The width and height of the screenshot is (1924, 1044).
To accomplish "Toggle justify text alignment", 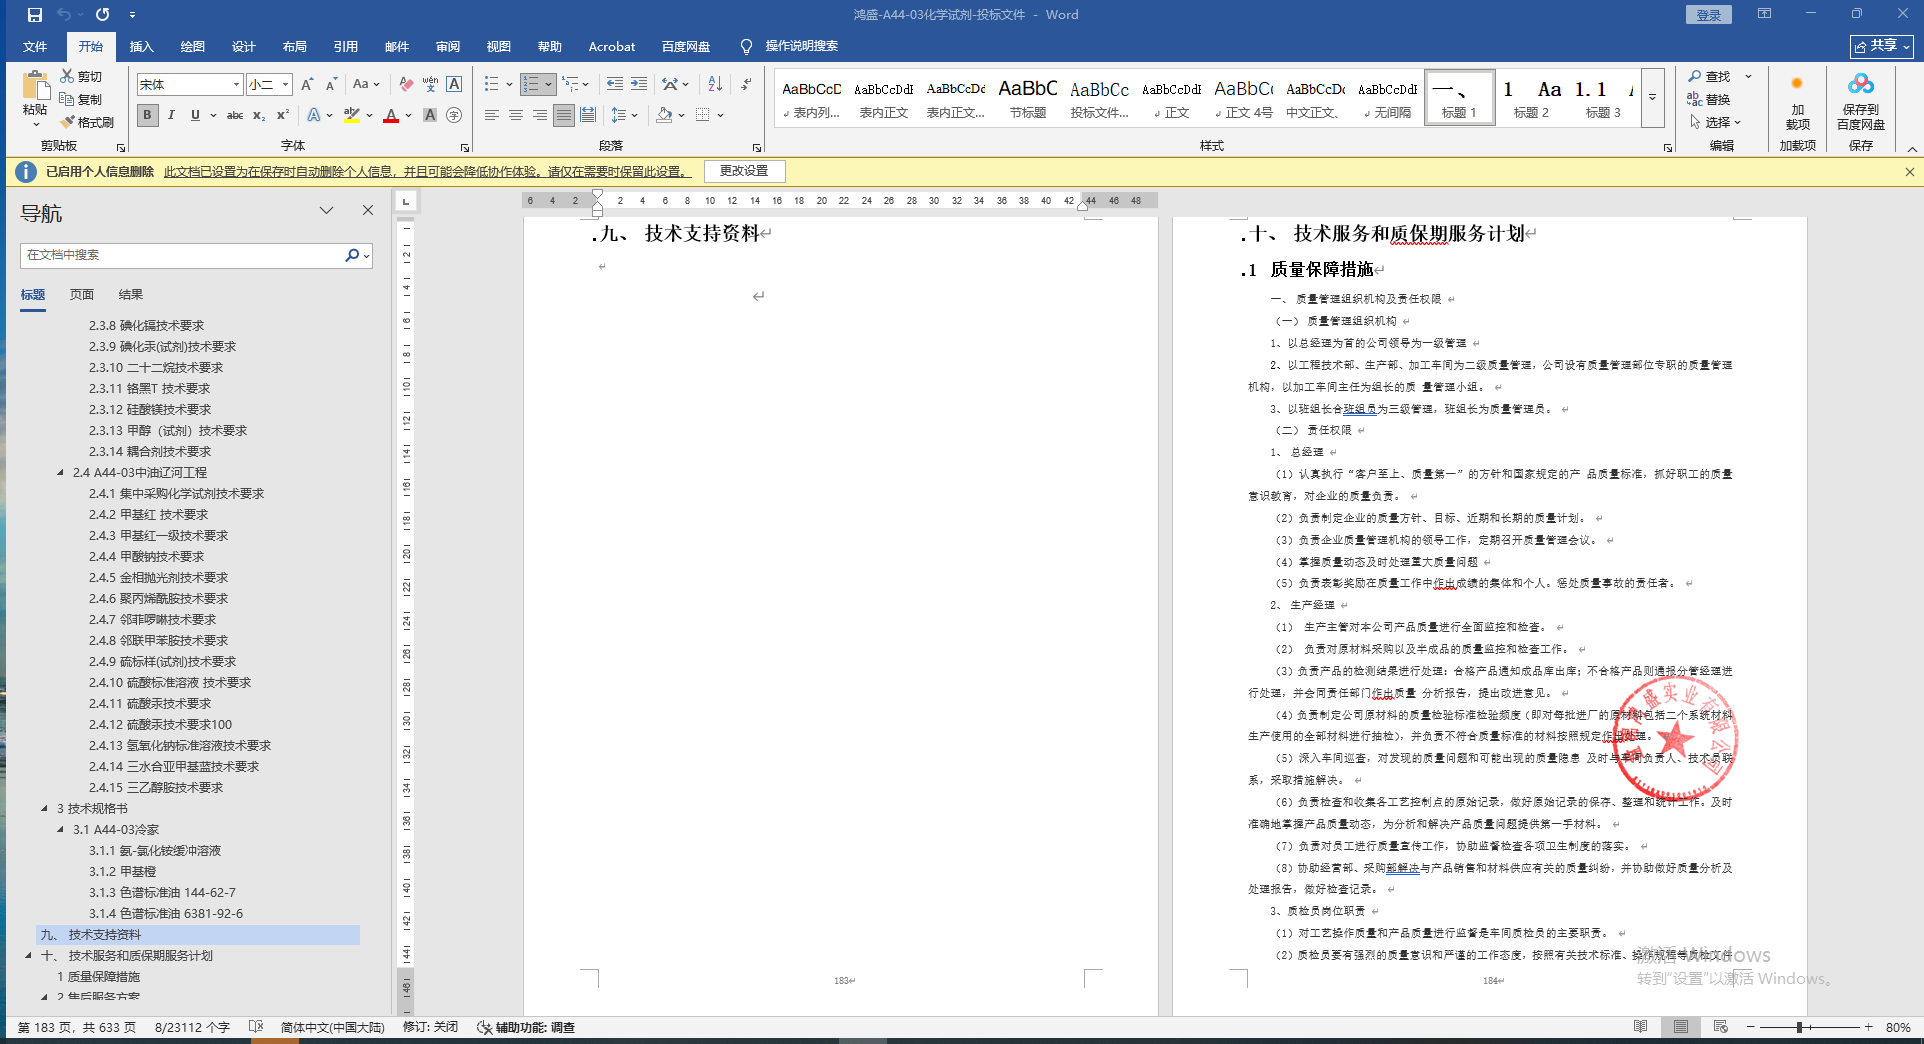I will 564,115.
